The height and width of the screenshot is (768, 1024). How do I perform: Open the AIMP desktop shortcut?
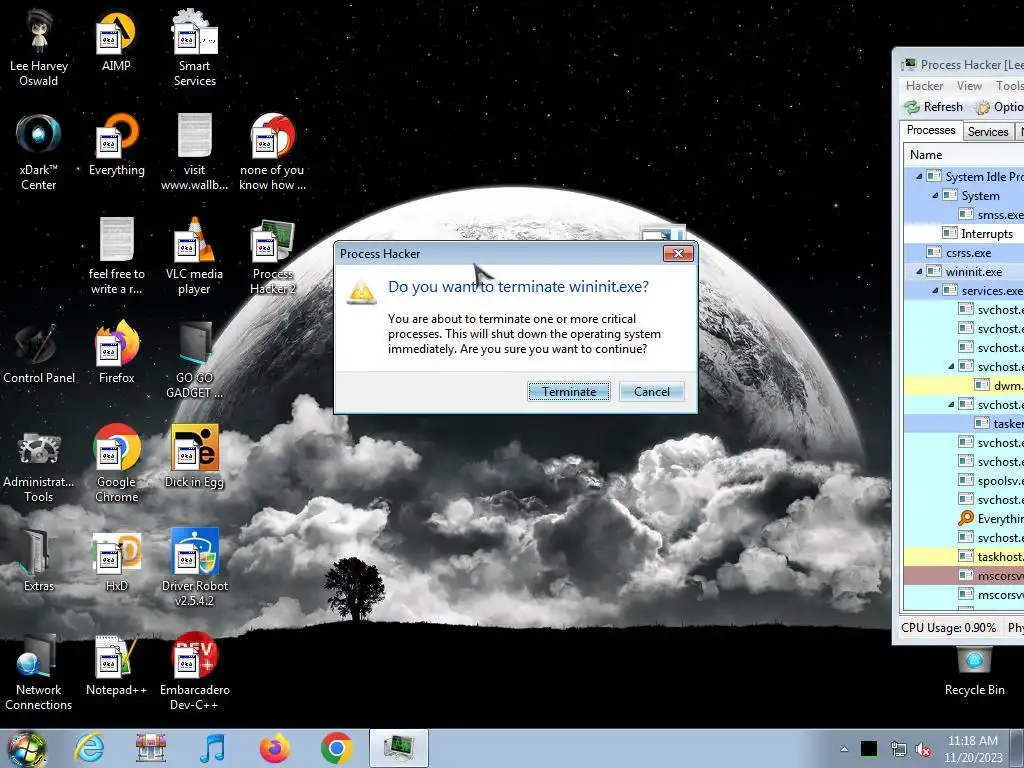click(116, 40)
